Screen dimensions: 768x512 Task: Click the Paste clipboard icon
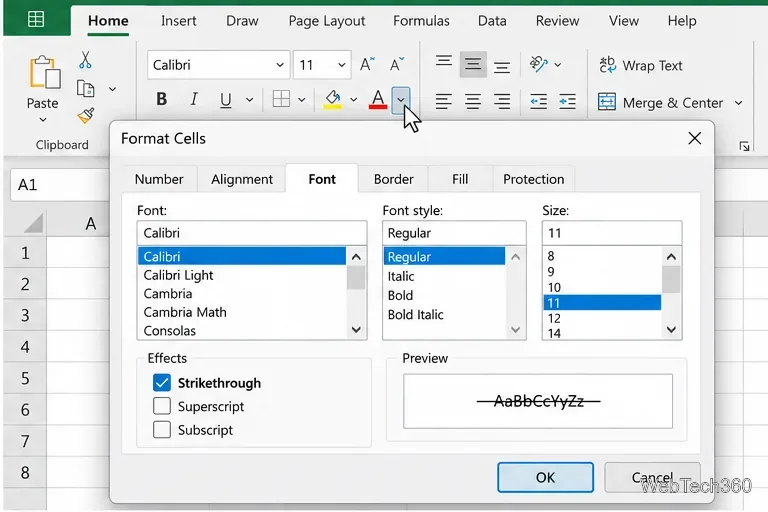[45, 73]
